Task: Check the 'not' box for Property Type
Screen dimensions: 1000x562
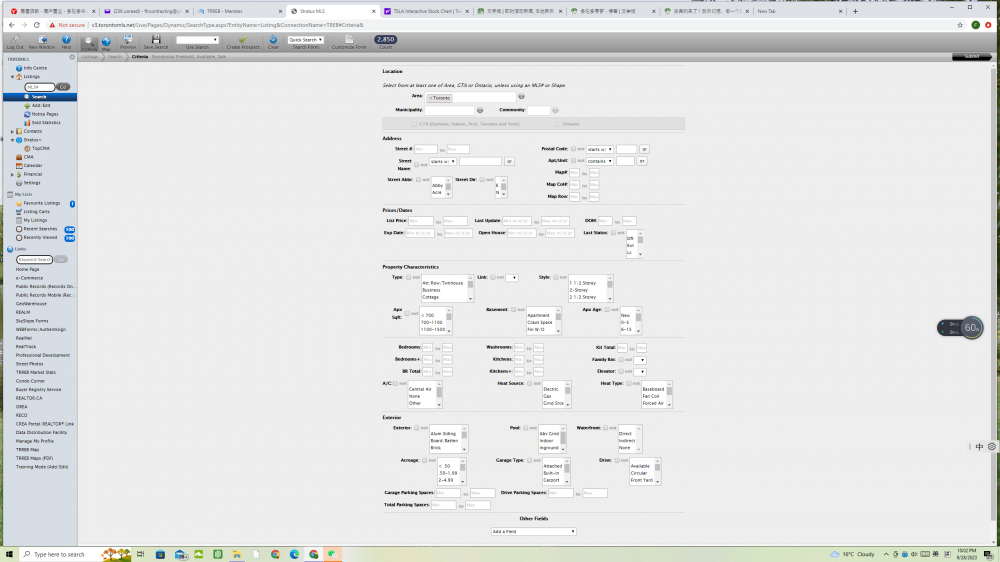Action: (x=408, y=277)
